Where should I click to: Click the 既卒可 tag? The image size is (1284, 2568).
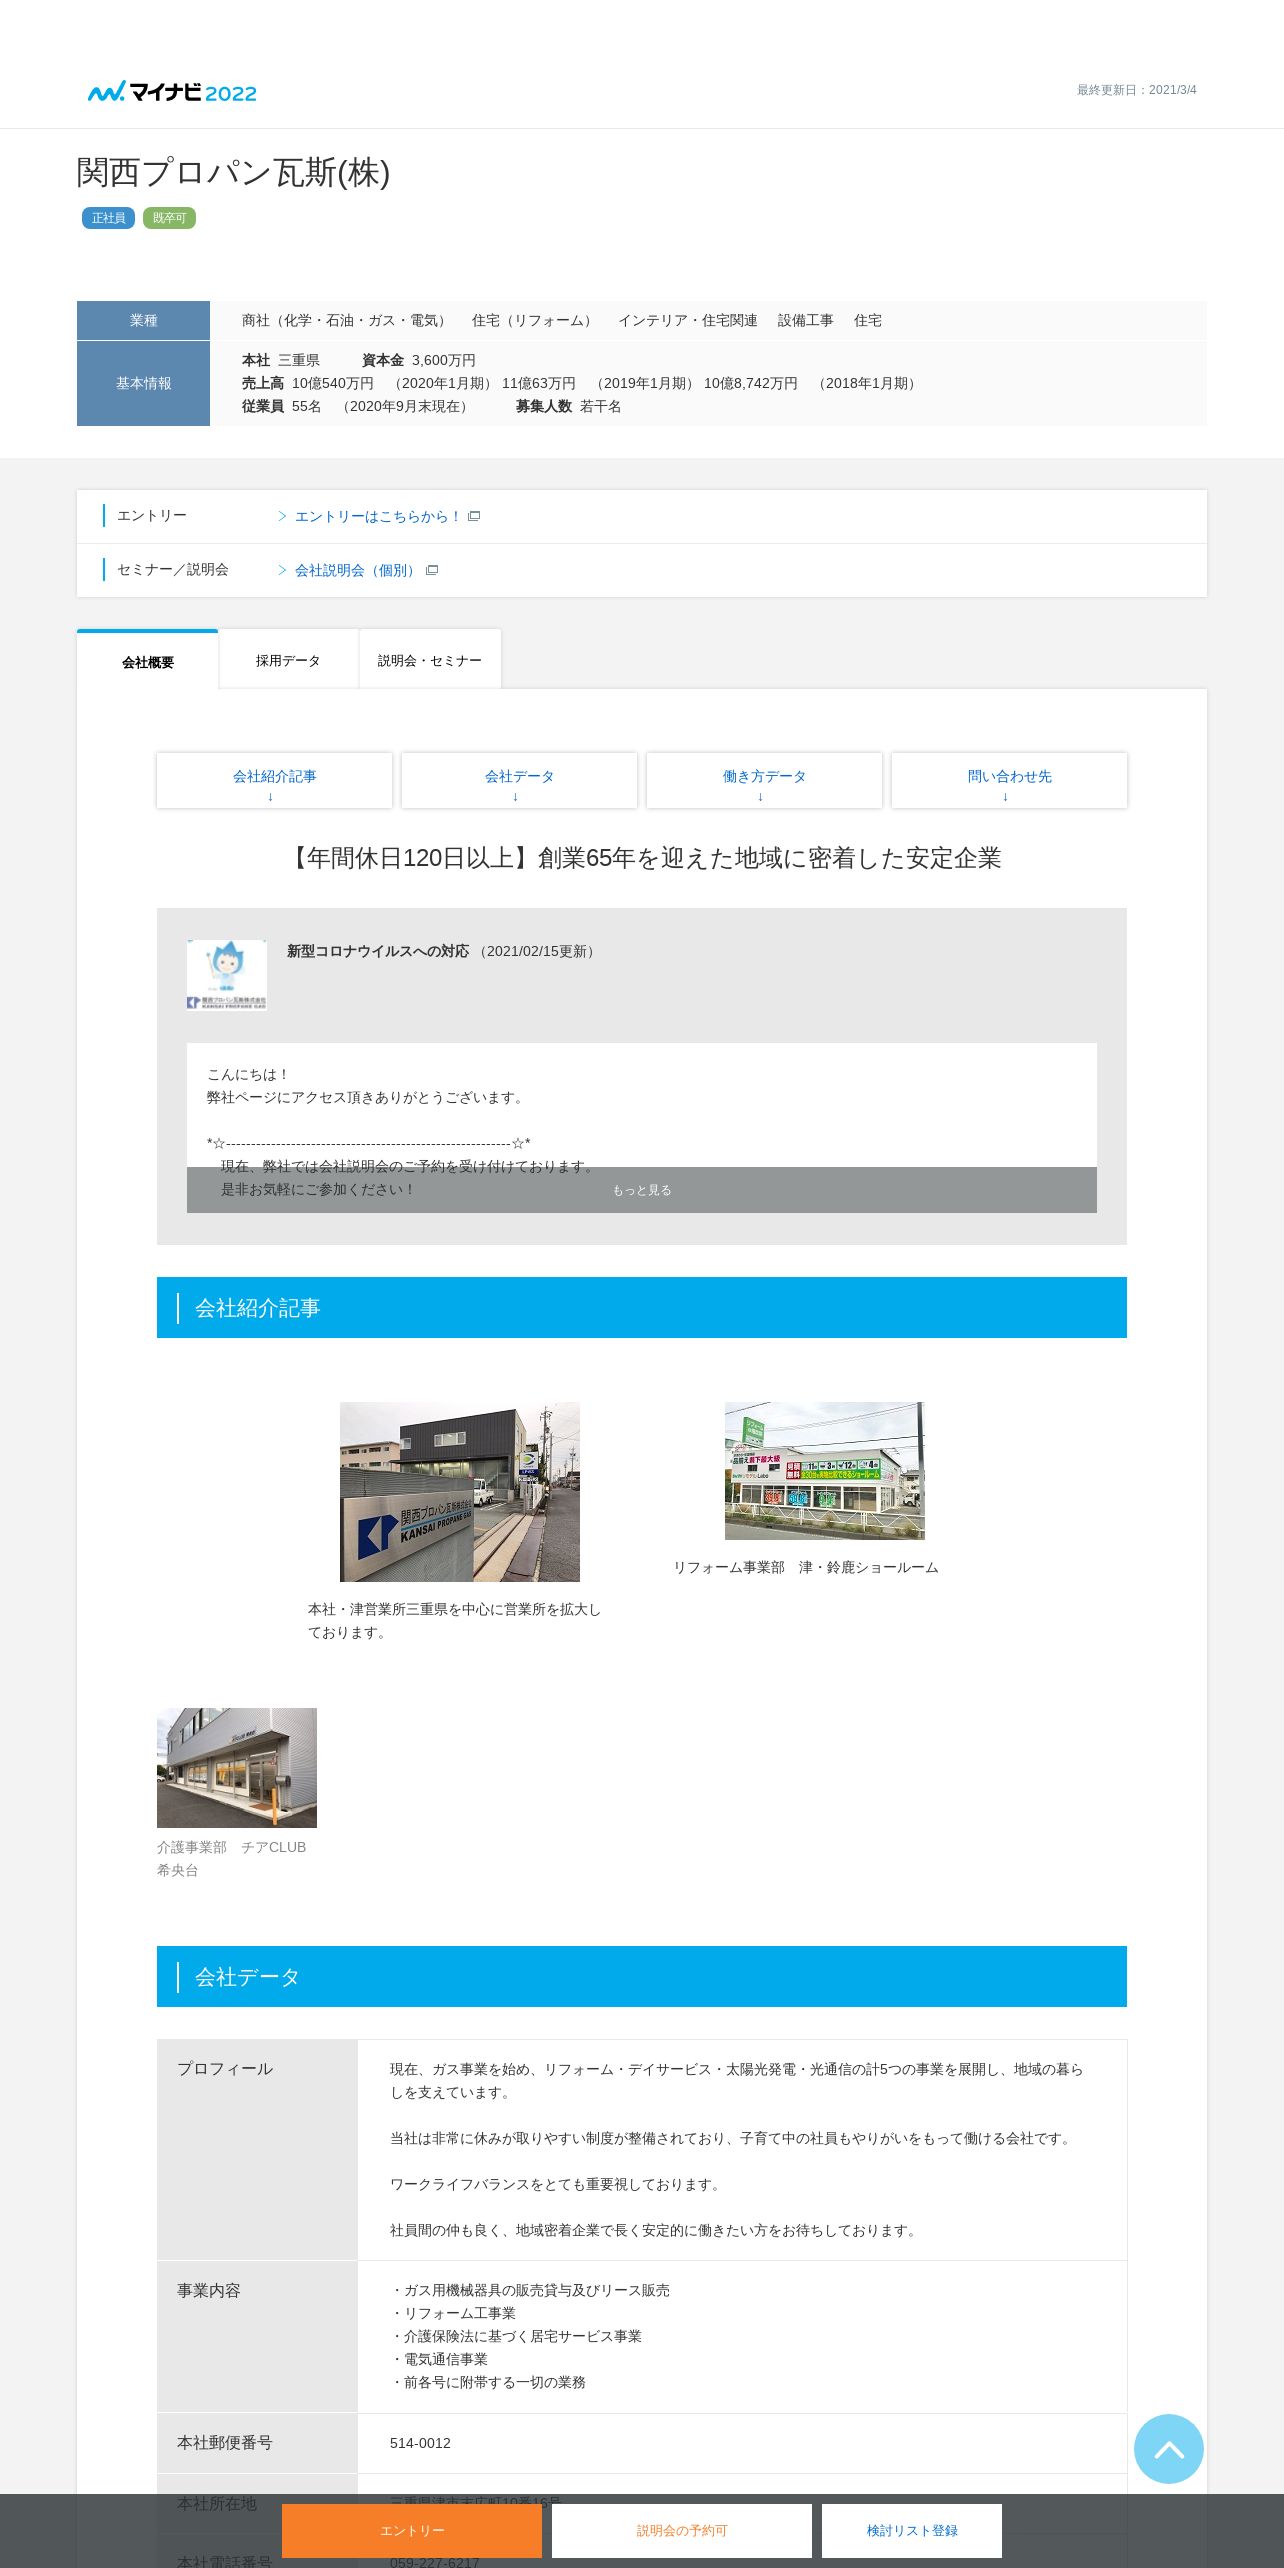(169, 218)
